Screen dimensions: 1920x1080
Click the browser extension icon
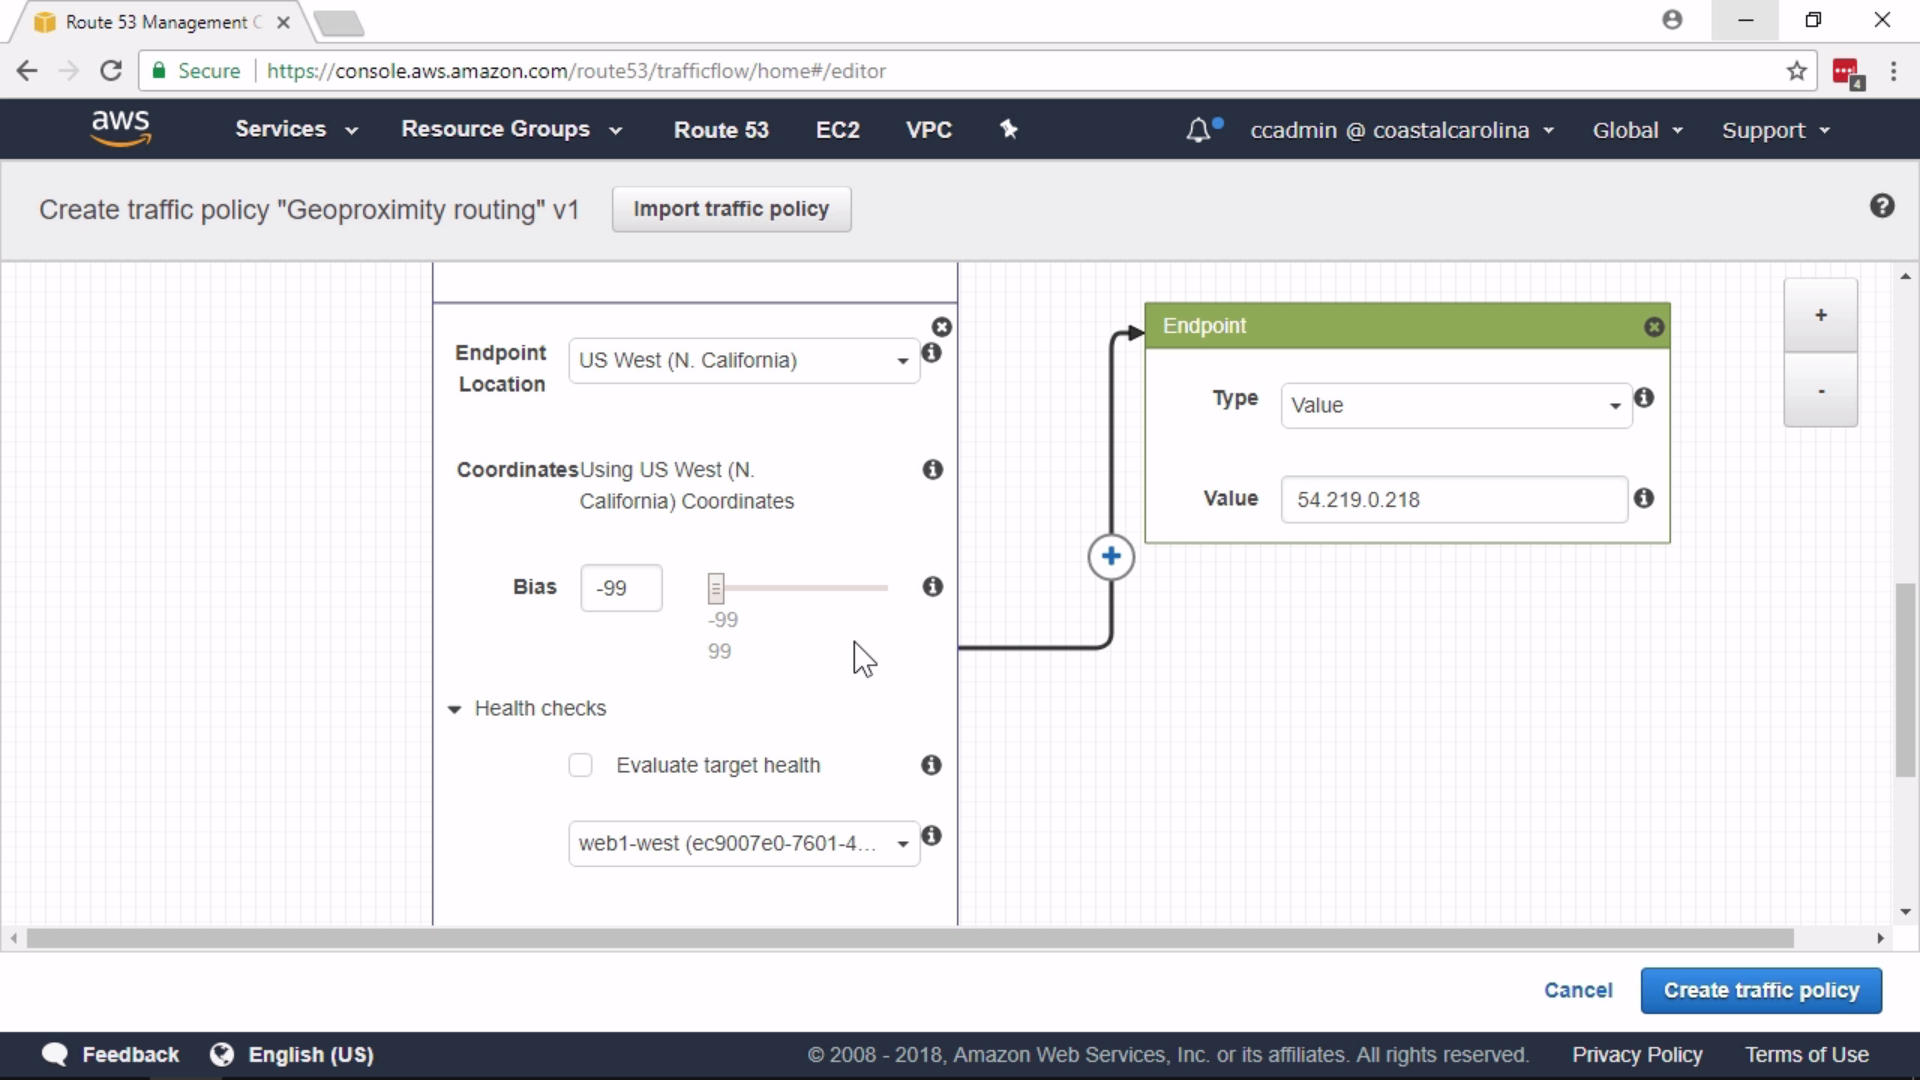(x=1848, y=73)
